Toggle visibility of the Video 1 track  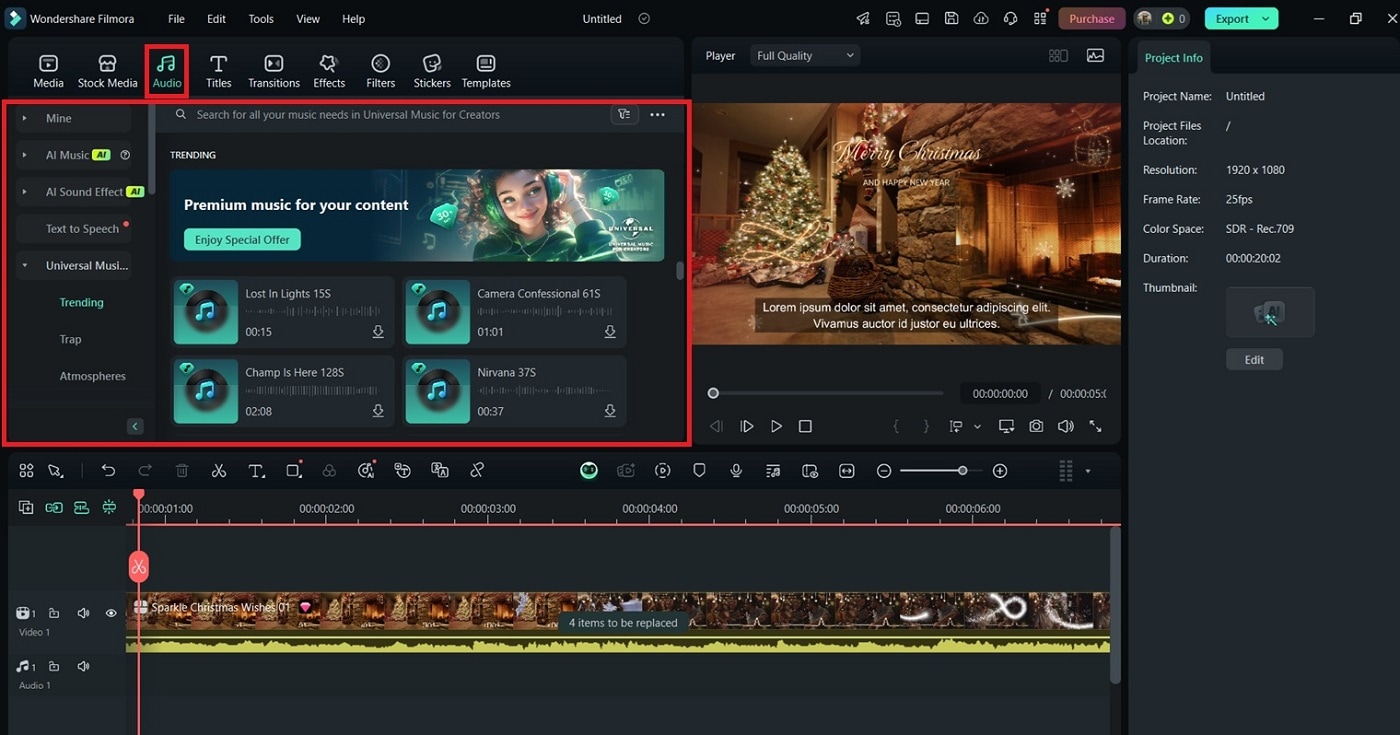tap(111, 613)
